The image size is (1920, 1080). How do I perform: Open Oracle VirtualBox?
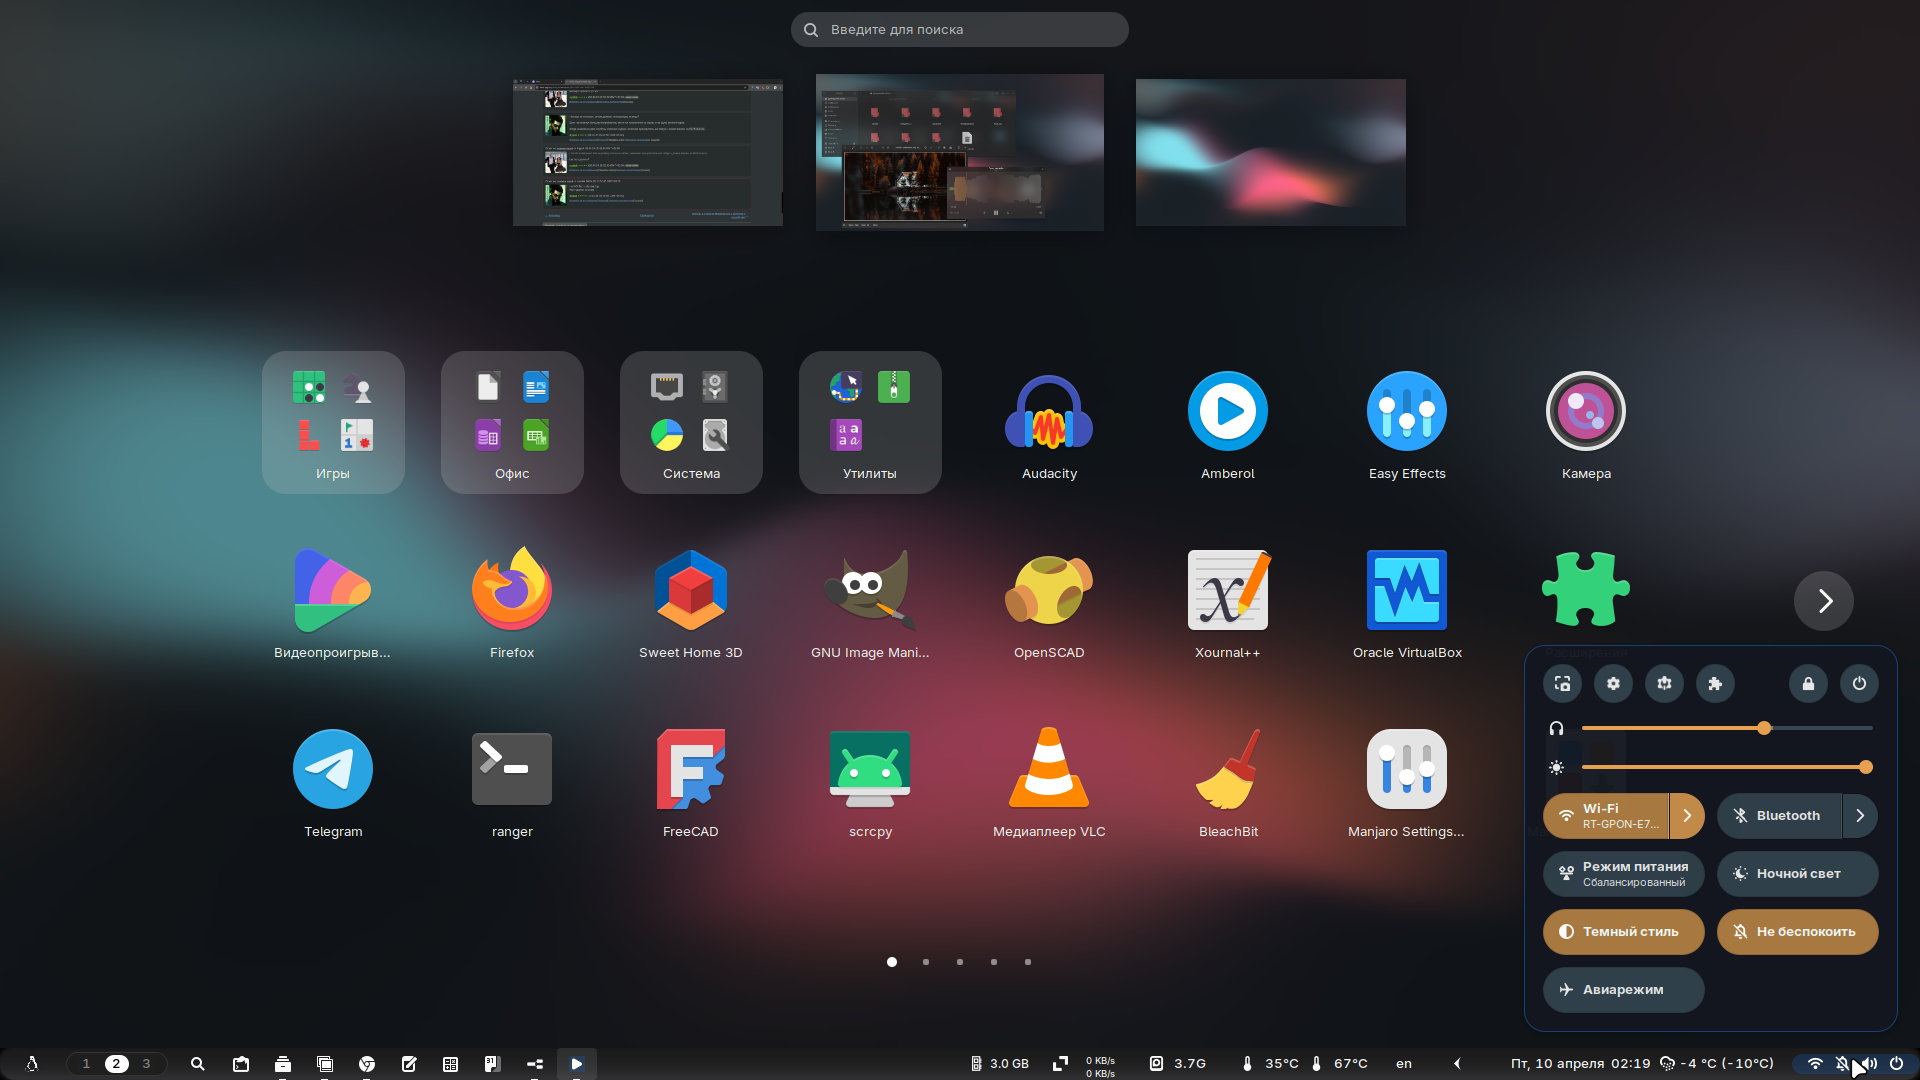1407,590
